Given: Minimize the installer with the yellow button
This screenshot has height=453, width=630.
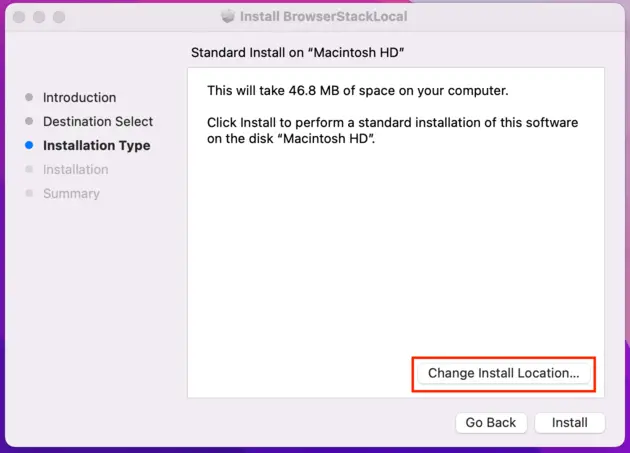Looking at the screenshot, I should [x=40, y=18].
